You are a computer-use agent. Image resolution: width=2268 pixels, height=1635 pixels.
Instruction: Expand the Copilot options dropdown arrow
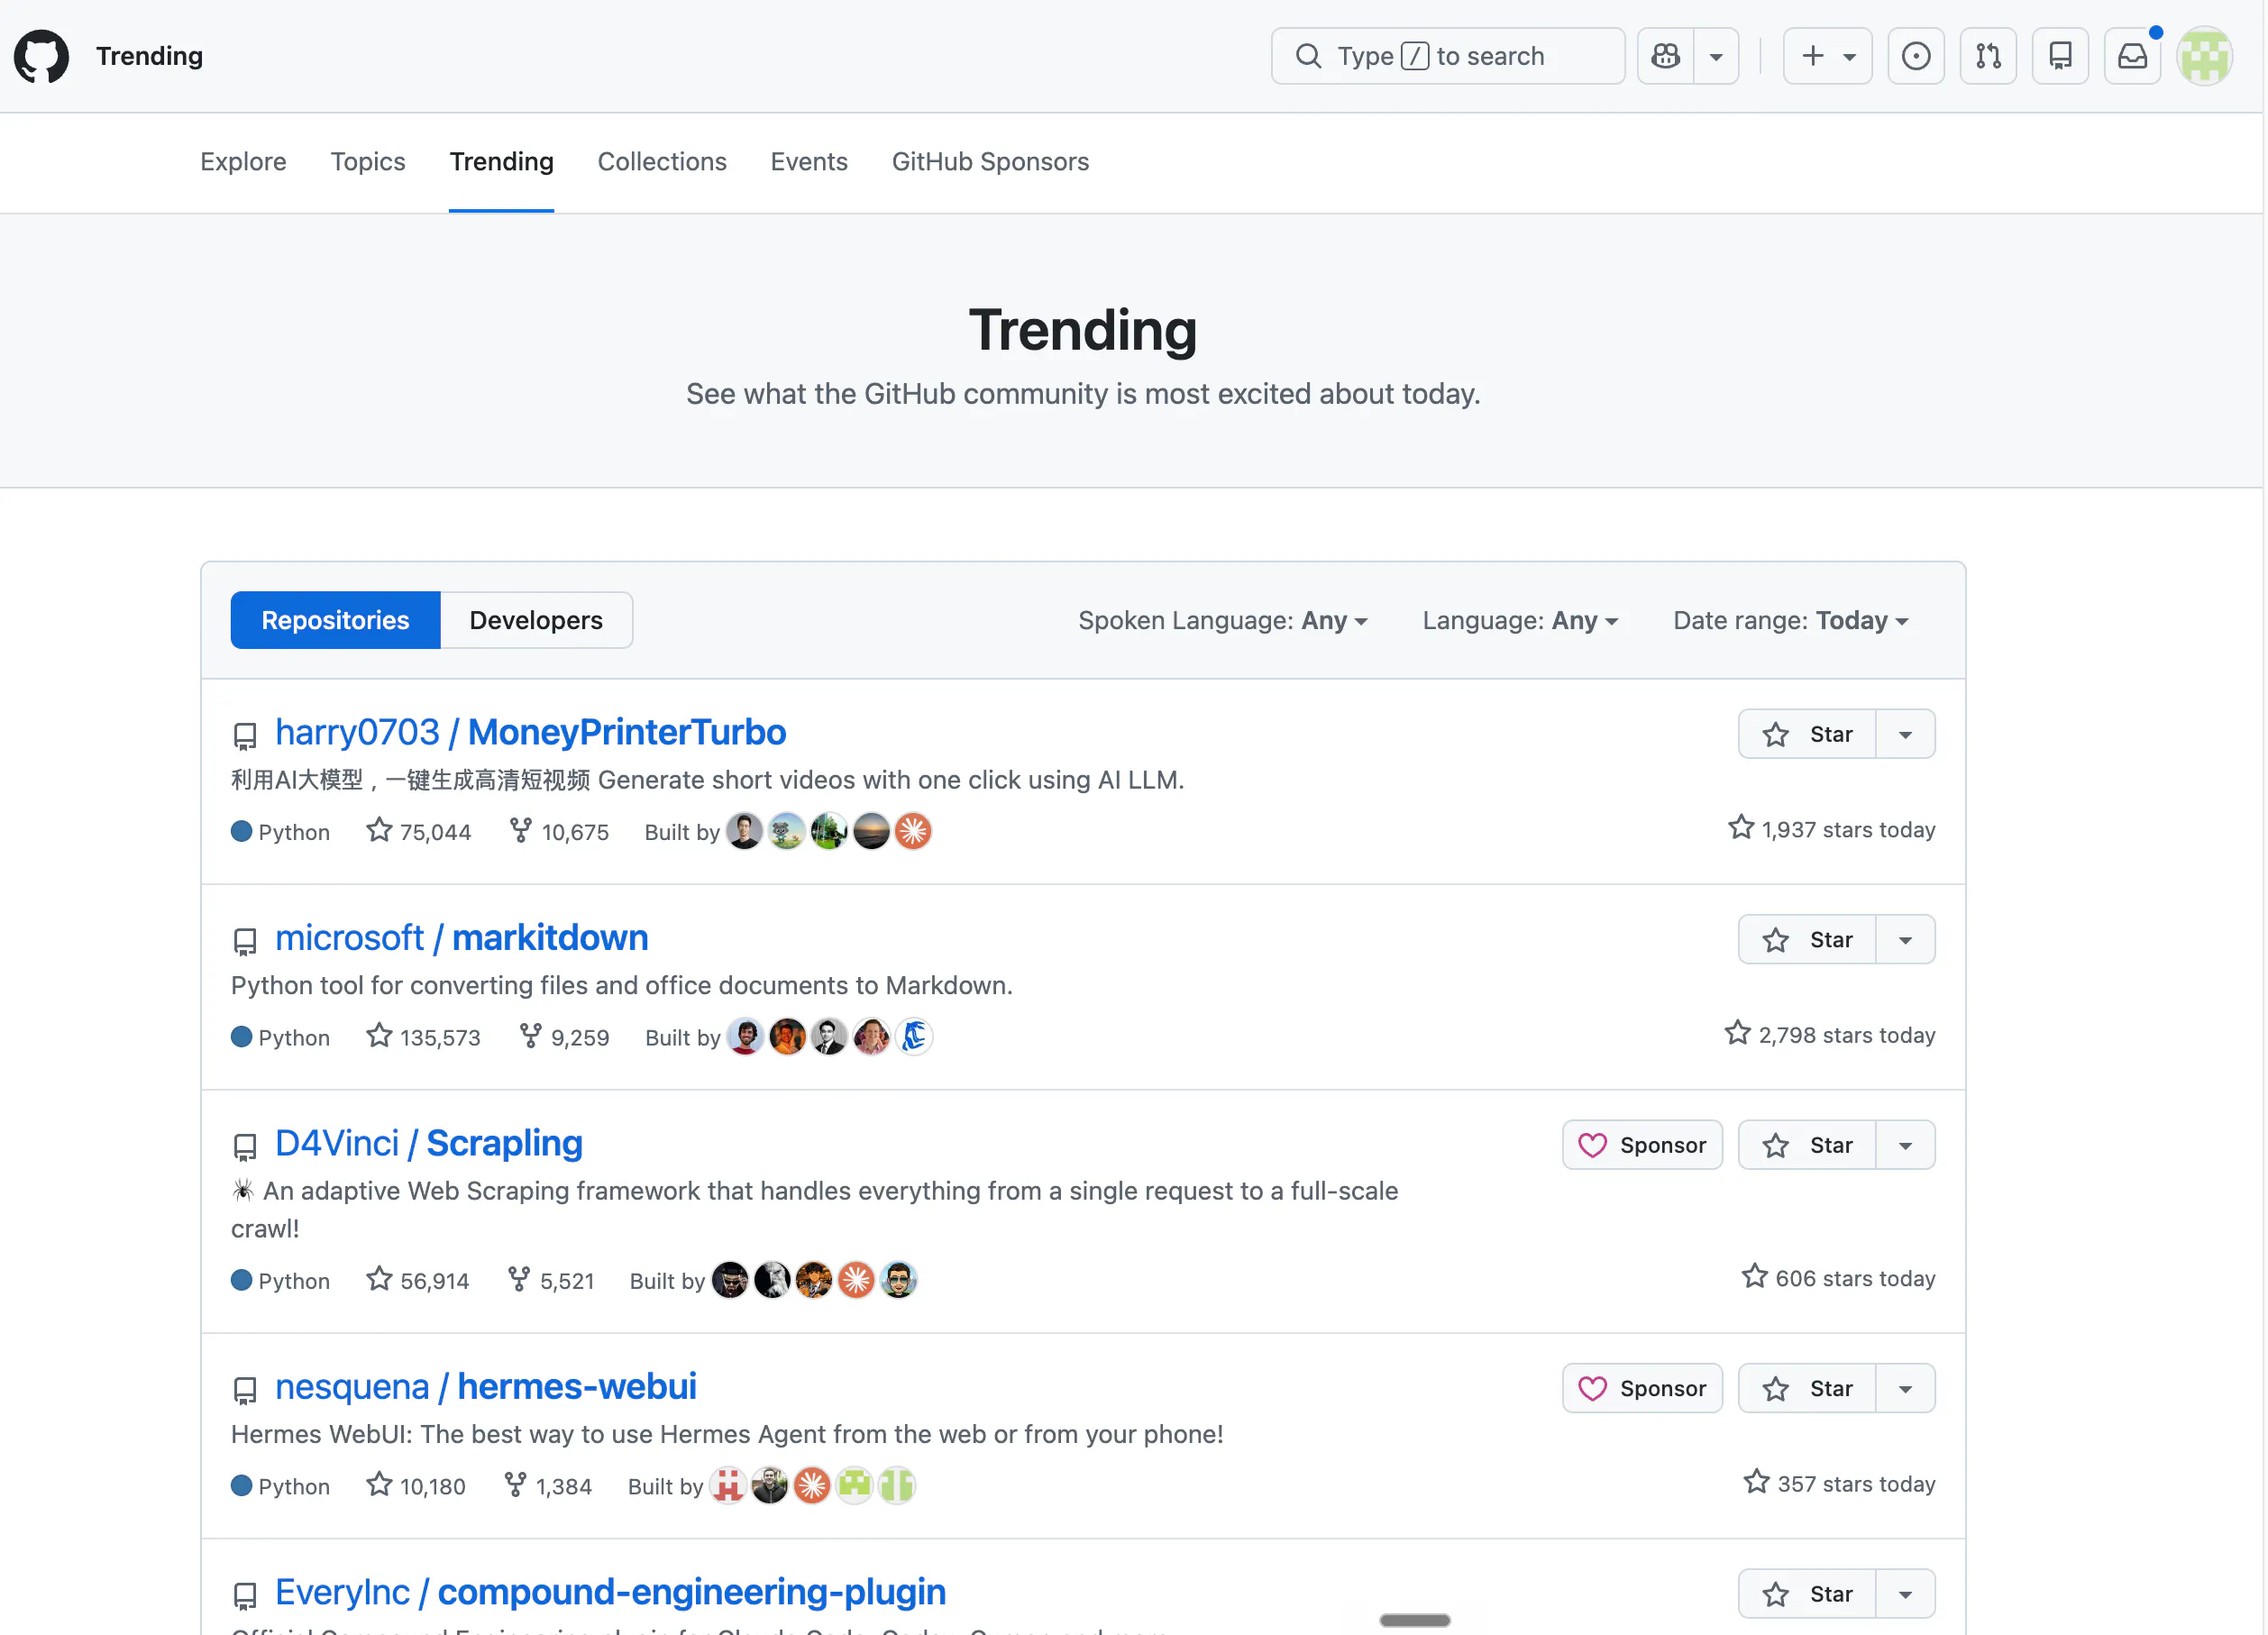click(x=1717, y=56)
